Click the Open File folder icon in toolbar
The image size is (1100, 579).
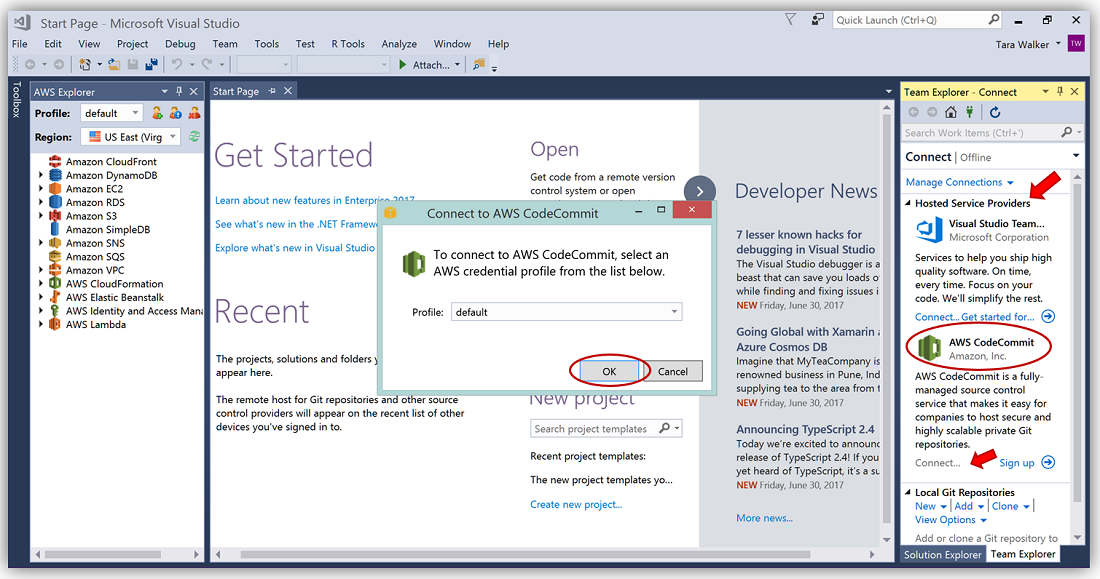click(x=115, y=65)
